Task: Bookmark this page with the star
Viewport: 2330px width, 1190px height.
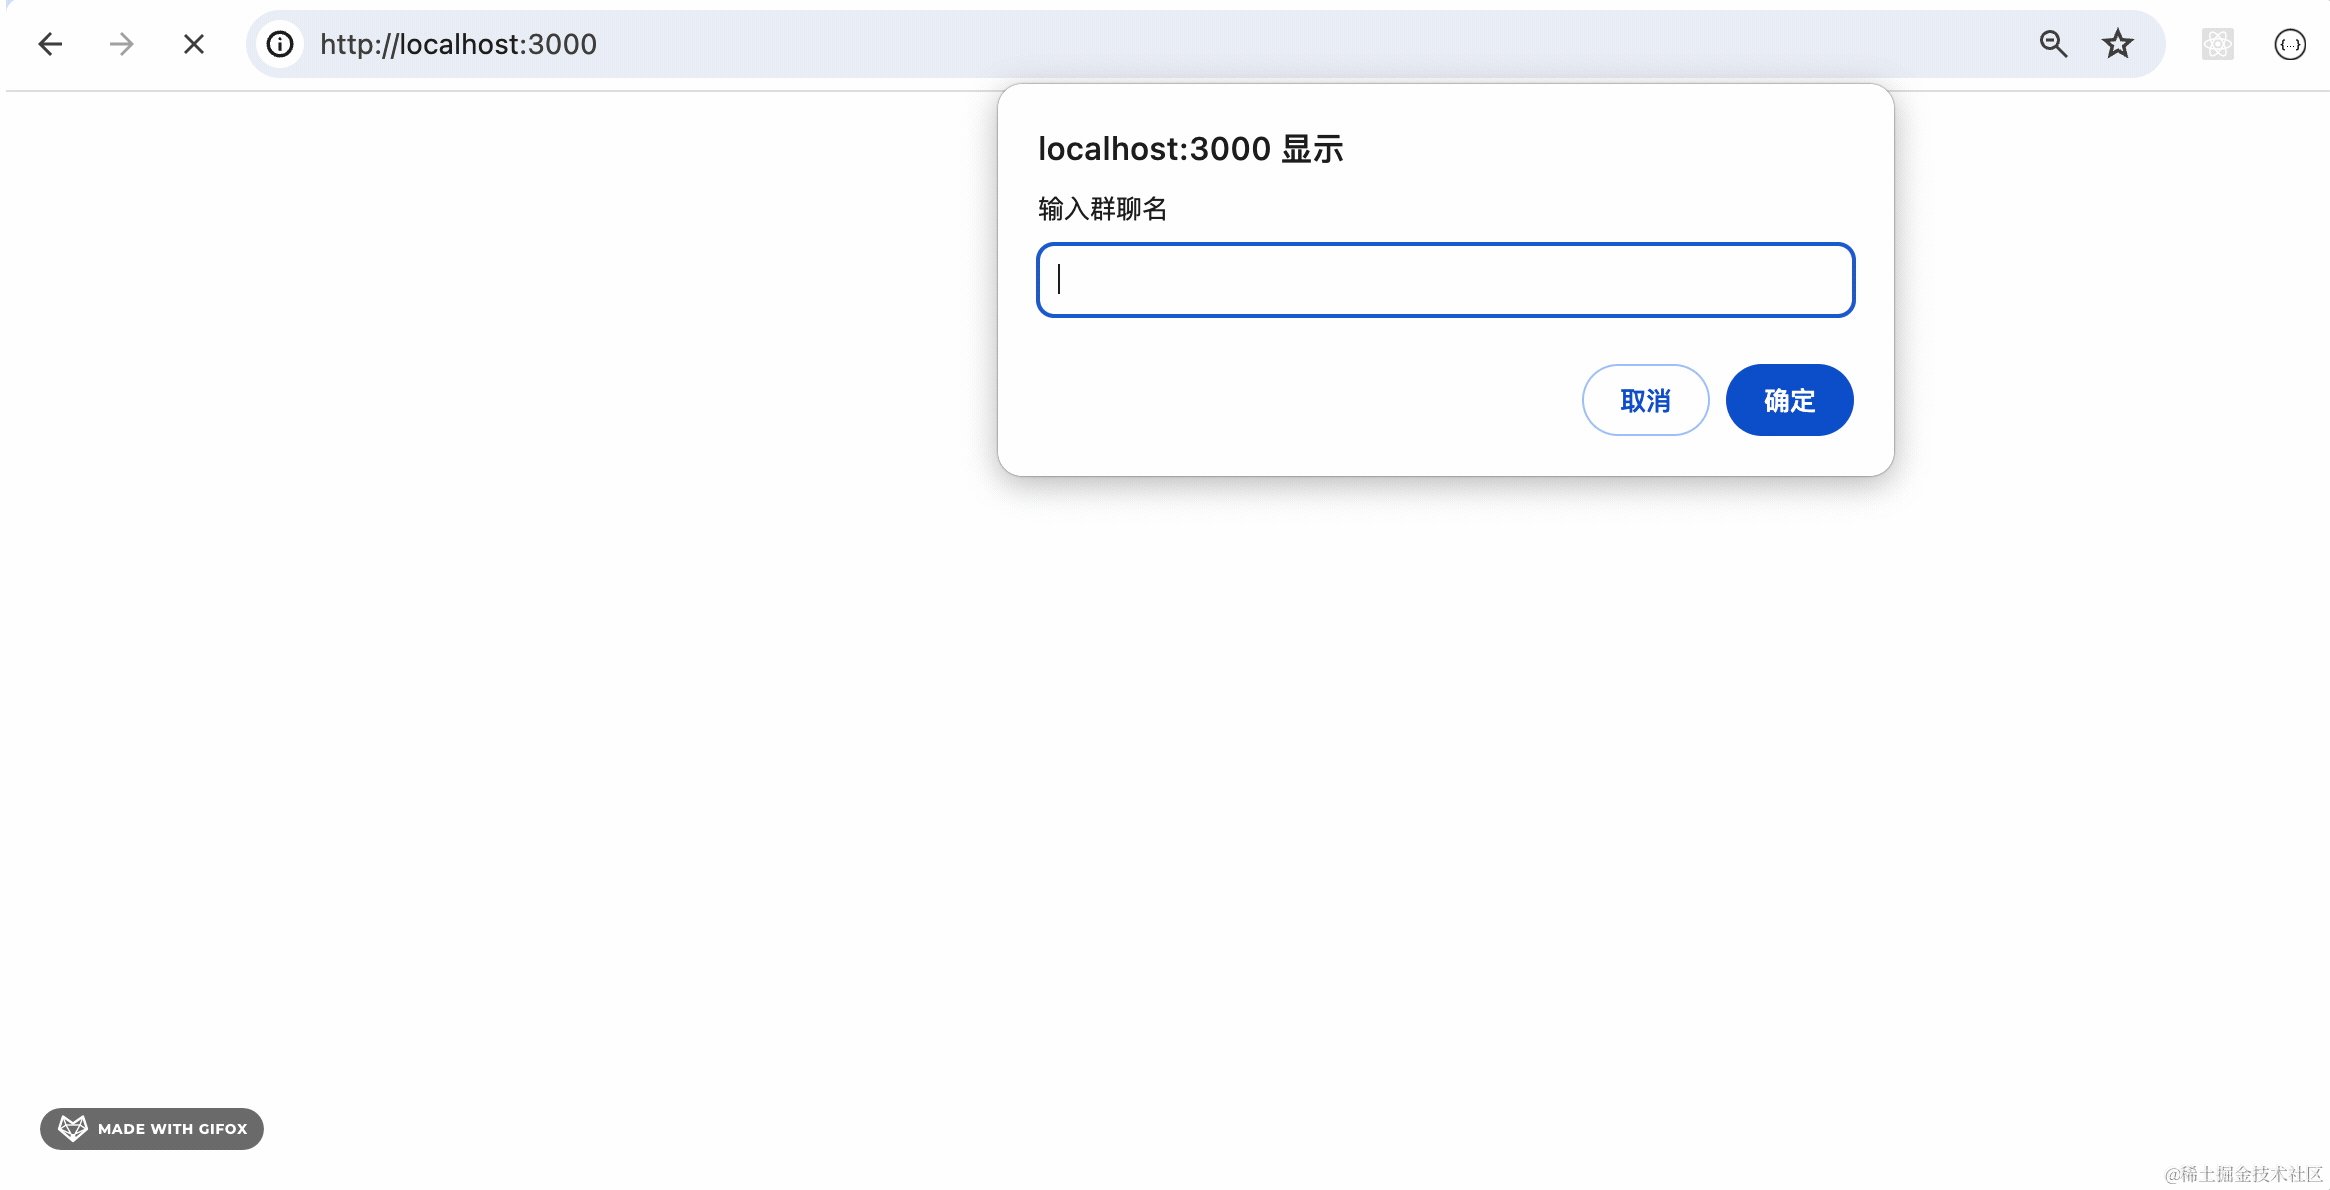Action: click(2117, 44)
